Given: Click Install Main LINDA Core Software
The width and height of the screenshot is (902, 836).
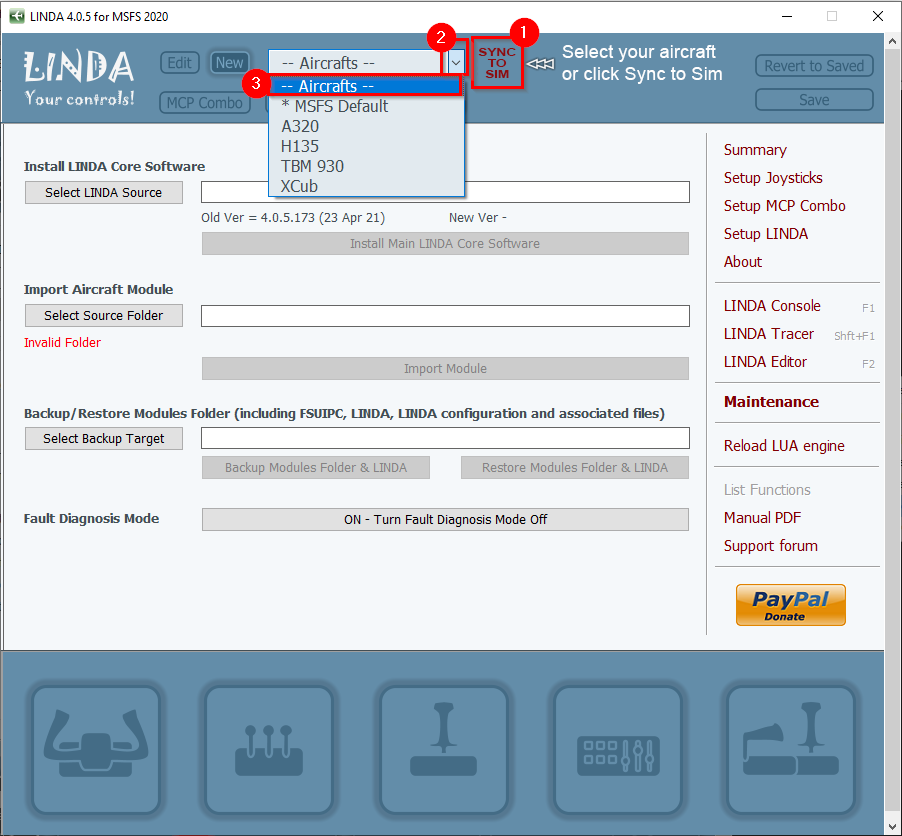Looking at the screenshot, I should [x=445, y=243].
